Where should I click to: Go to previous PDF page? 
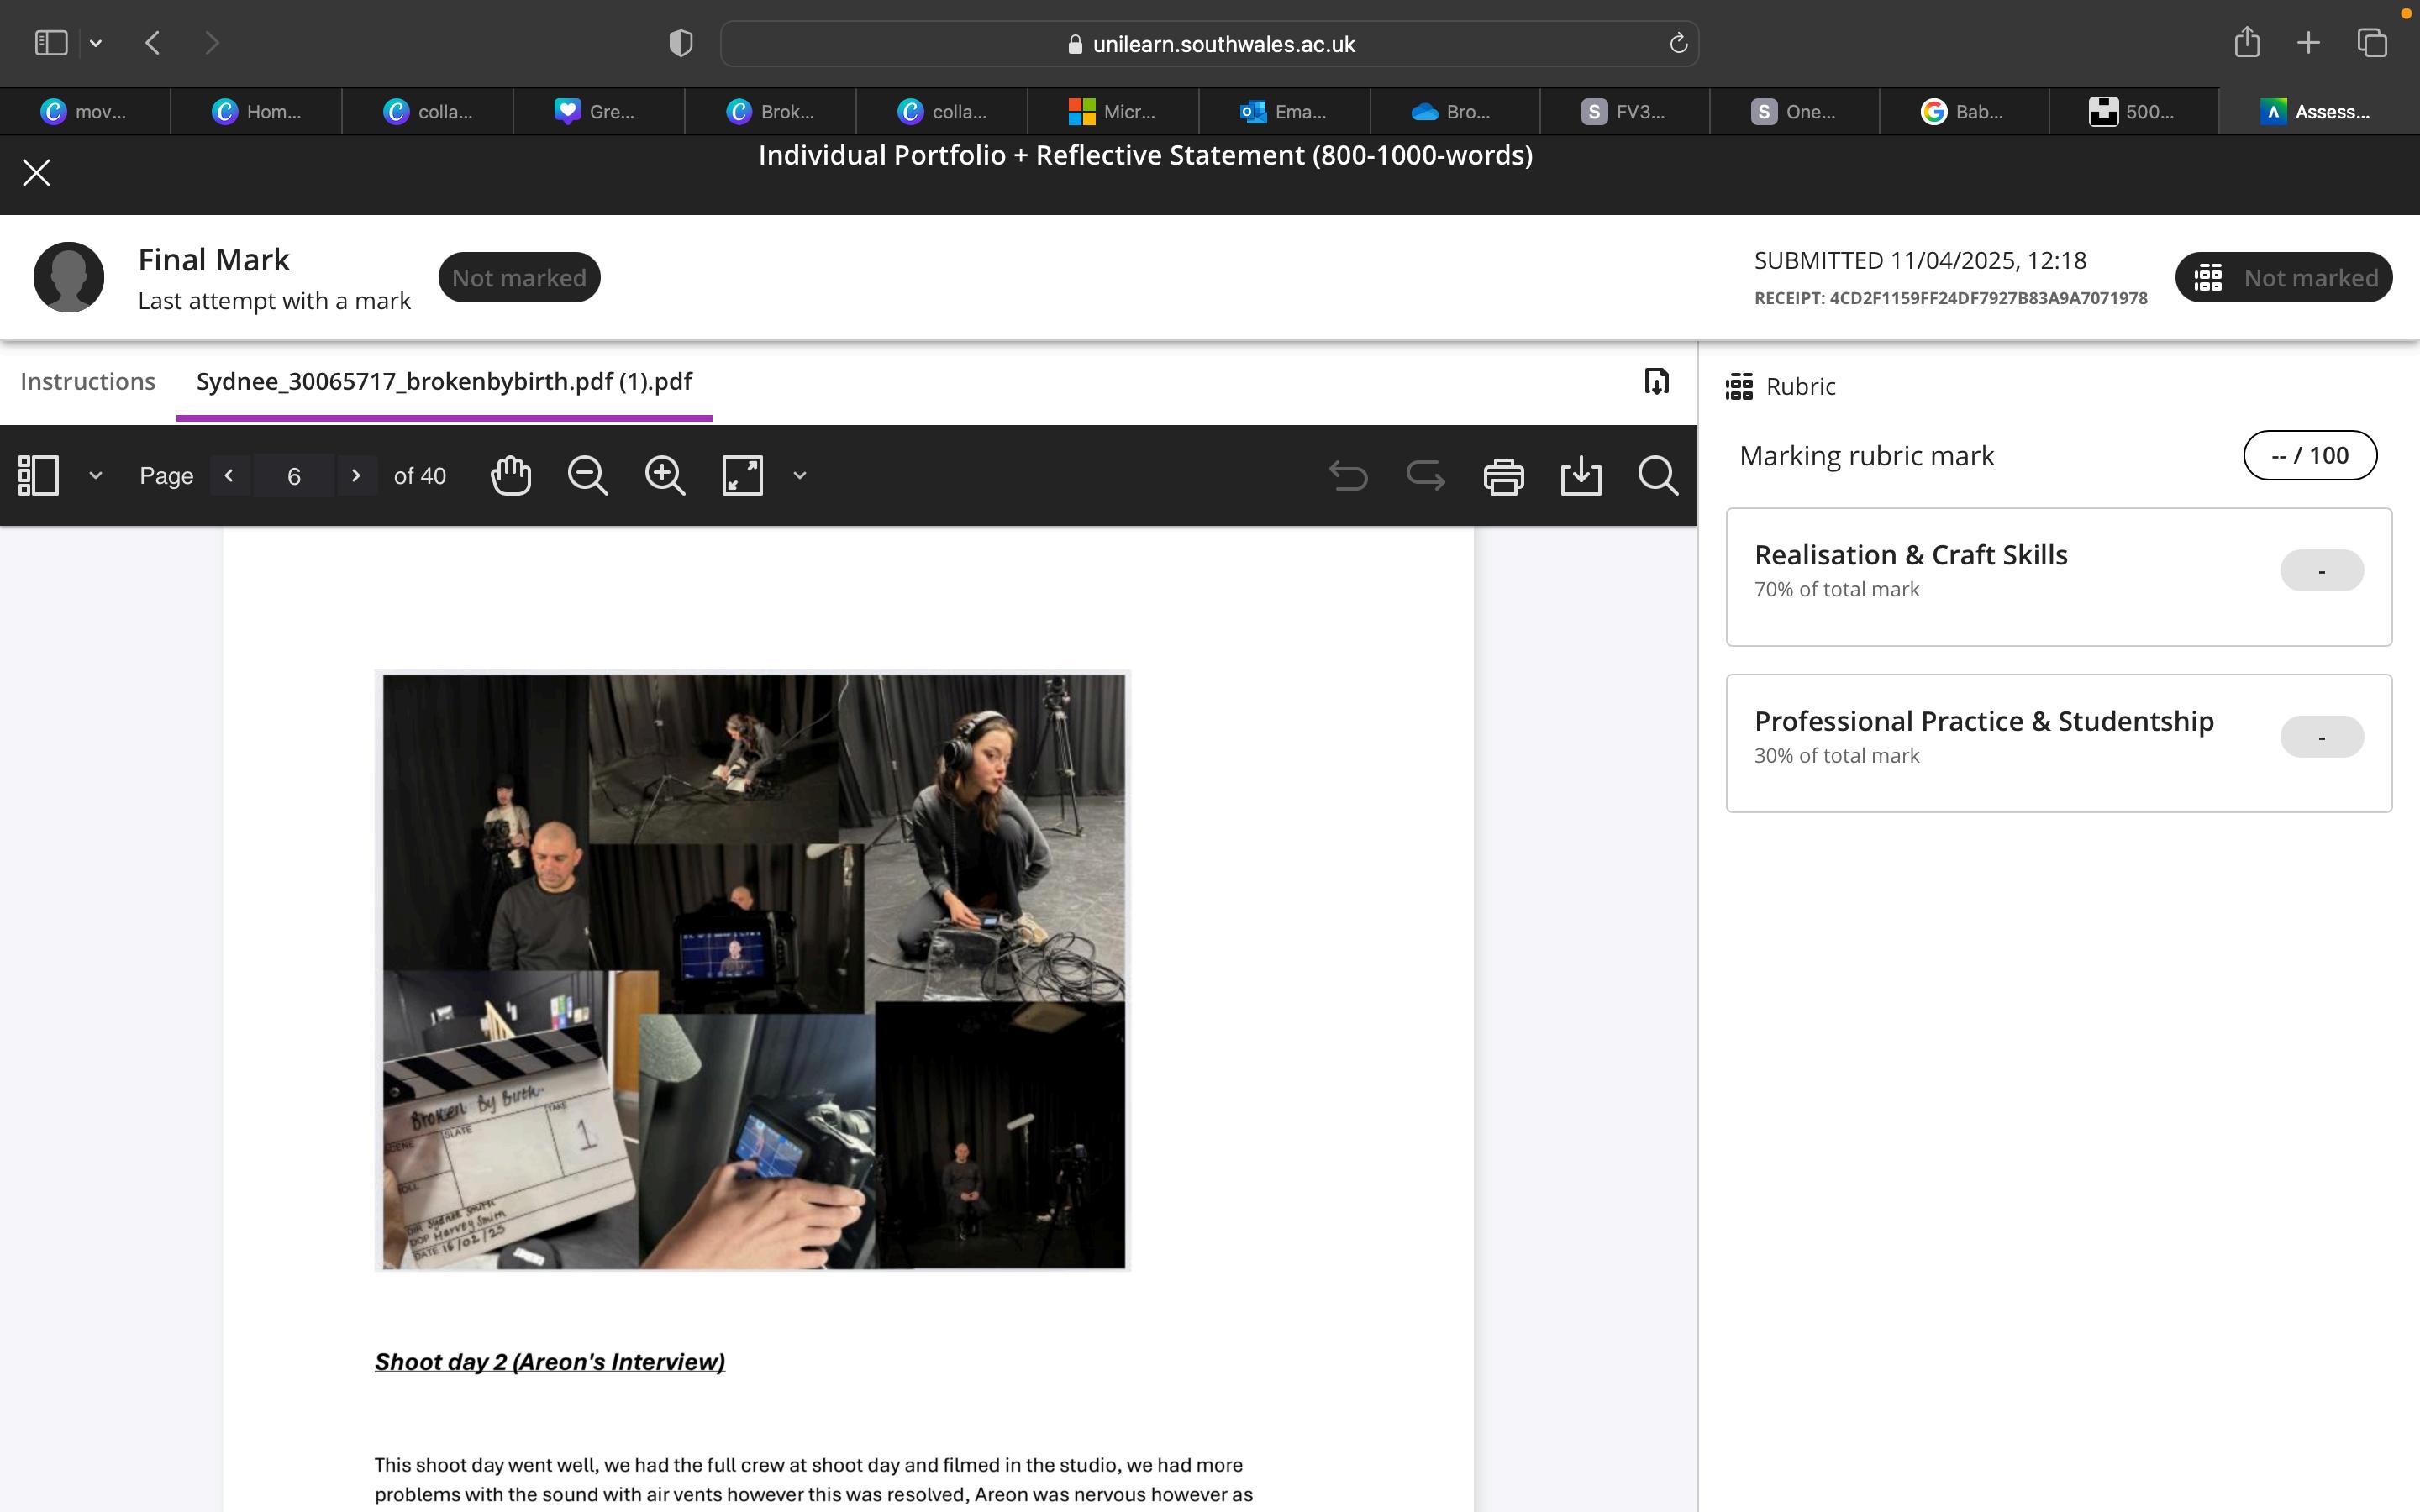230,475
